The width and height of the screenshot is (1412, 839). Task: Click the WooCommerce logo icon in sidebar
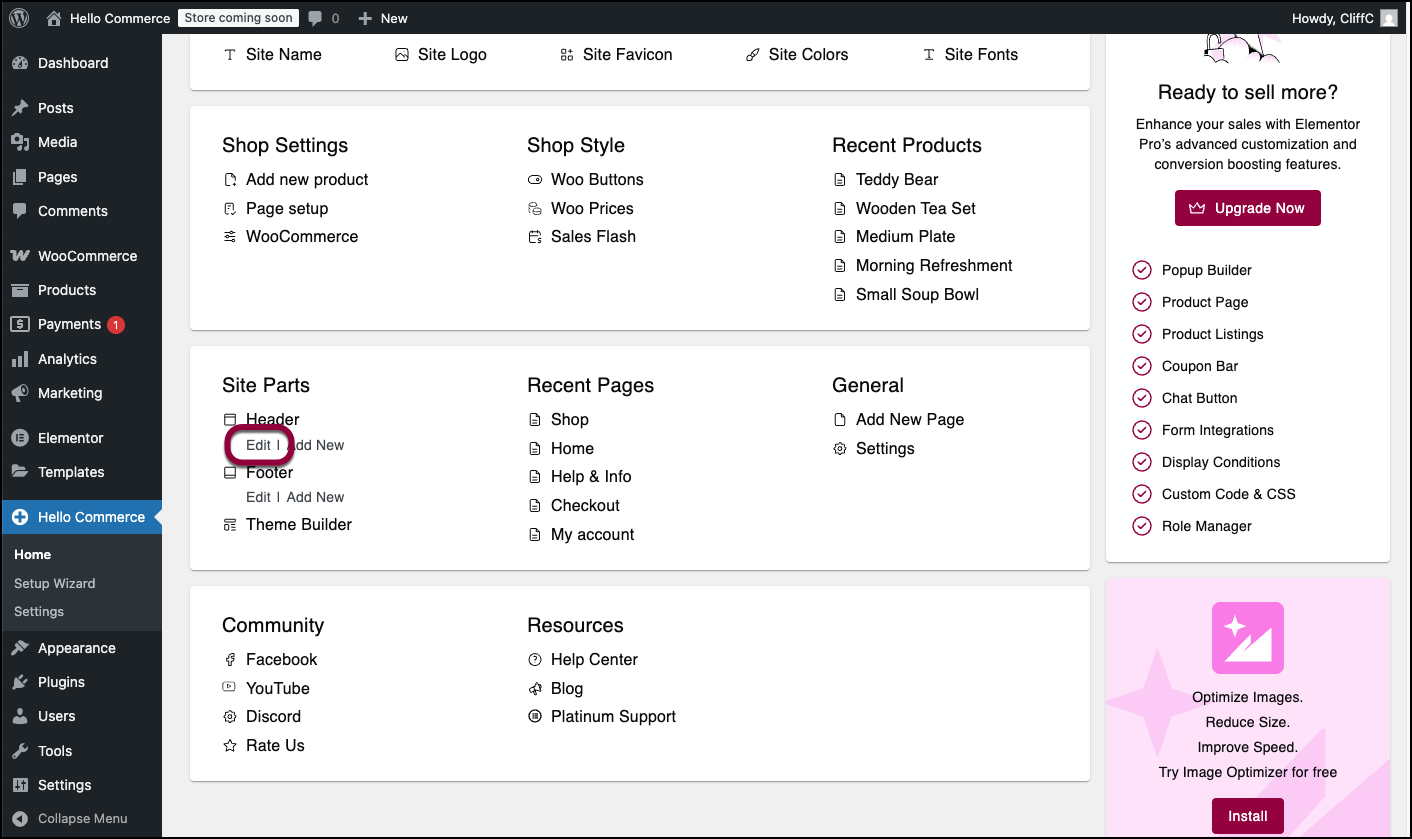(20, 256)
